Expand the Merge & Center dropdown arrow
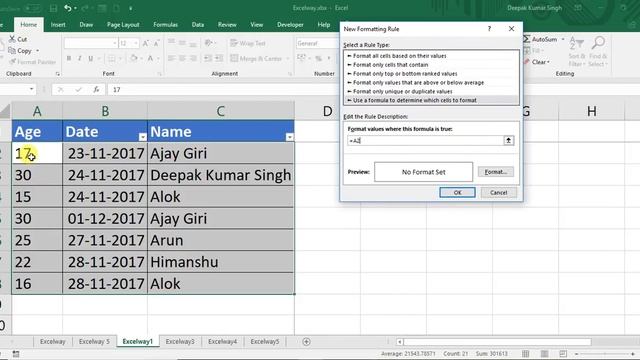 click(x=287, y=59)
